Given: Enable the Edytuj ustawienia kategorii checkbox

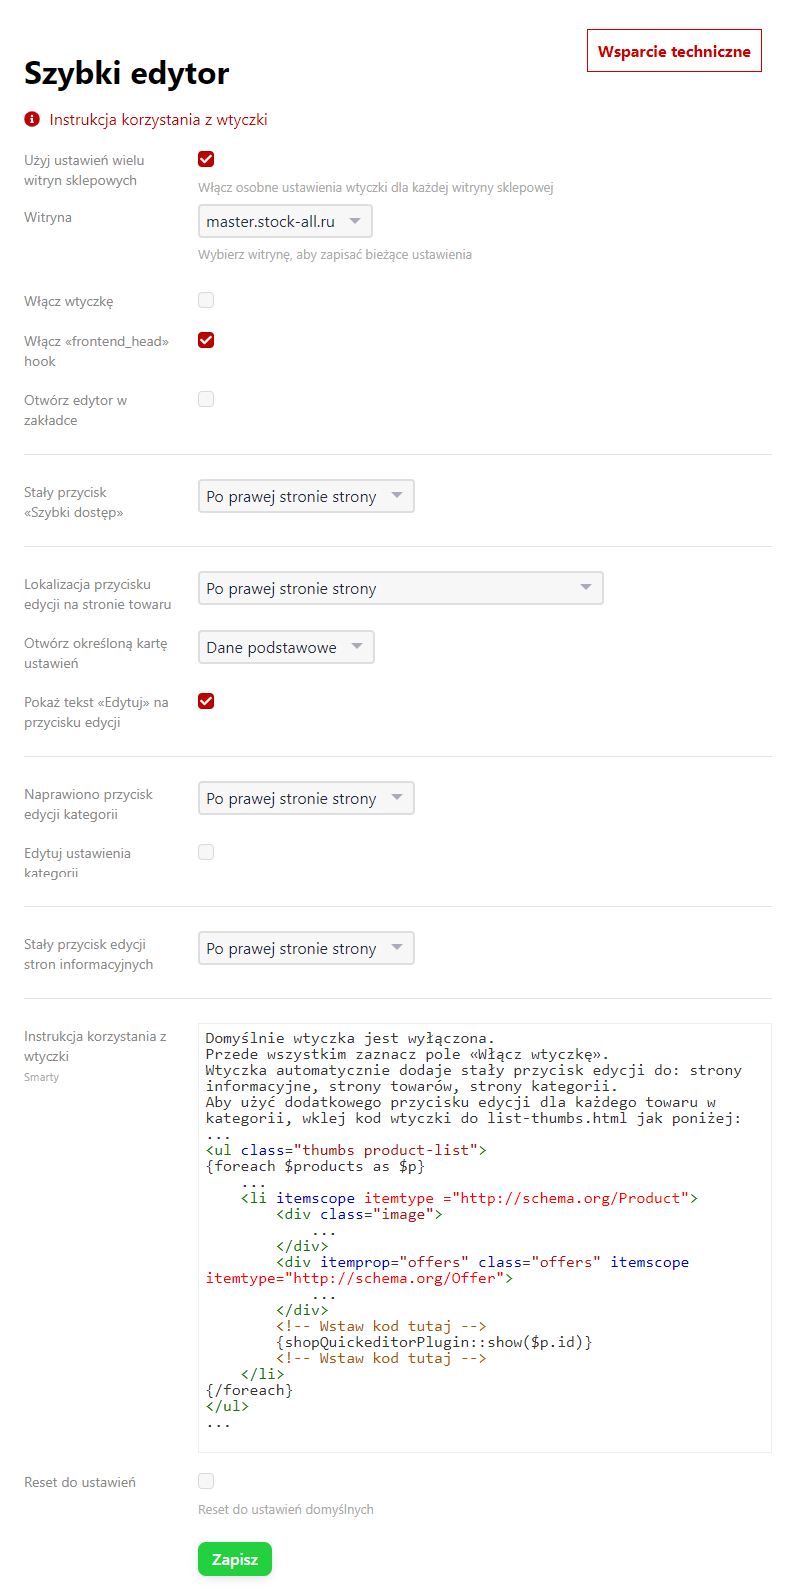Looking at the screenshot, I should point(206,852).
